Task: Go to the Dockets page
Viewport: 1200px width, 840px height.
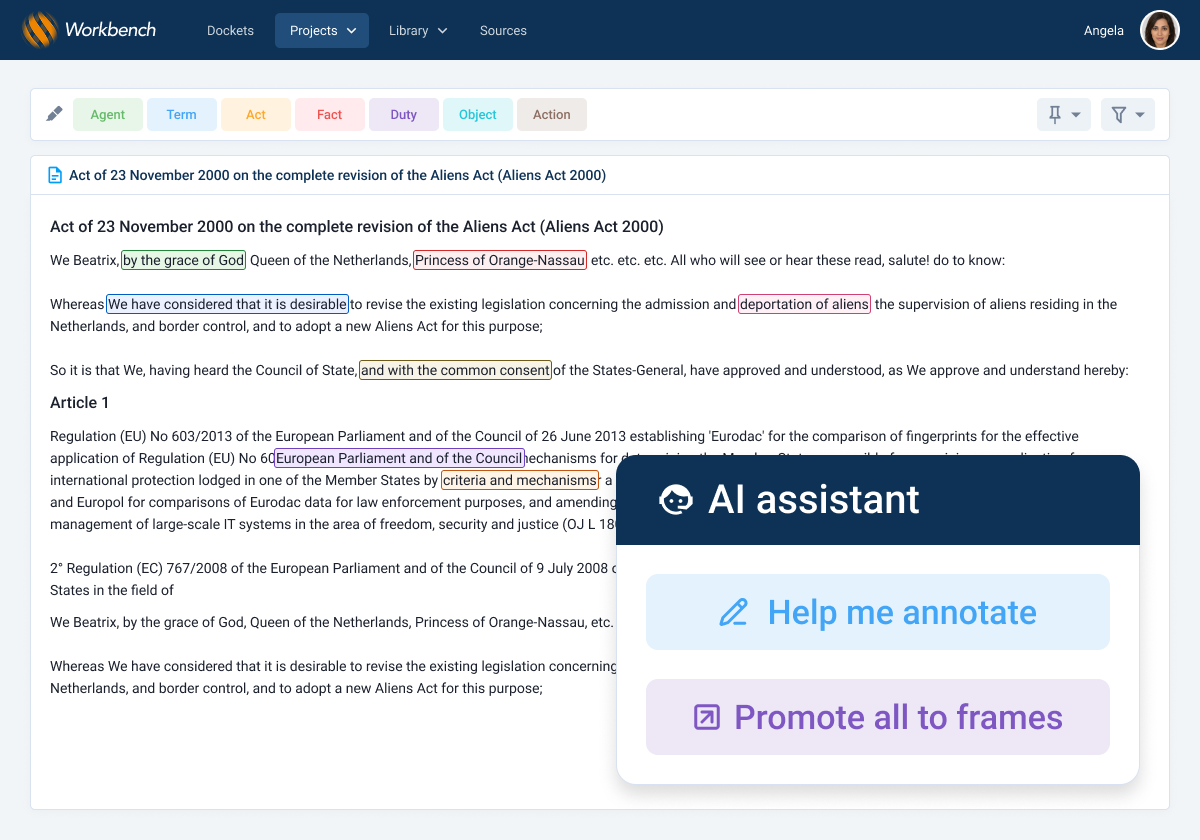Action: 230,30
